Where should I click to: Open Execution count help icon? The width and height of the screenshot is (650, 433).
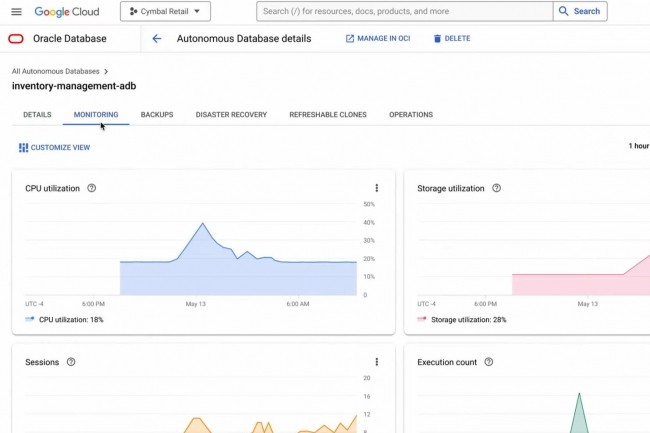(x=489, y=362)
